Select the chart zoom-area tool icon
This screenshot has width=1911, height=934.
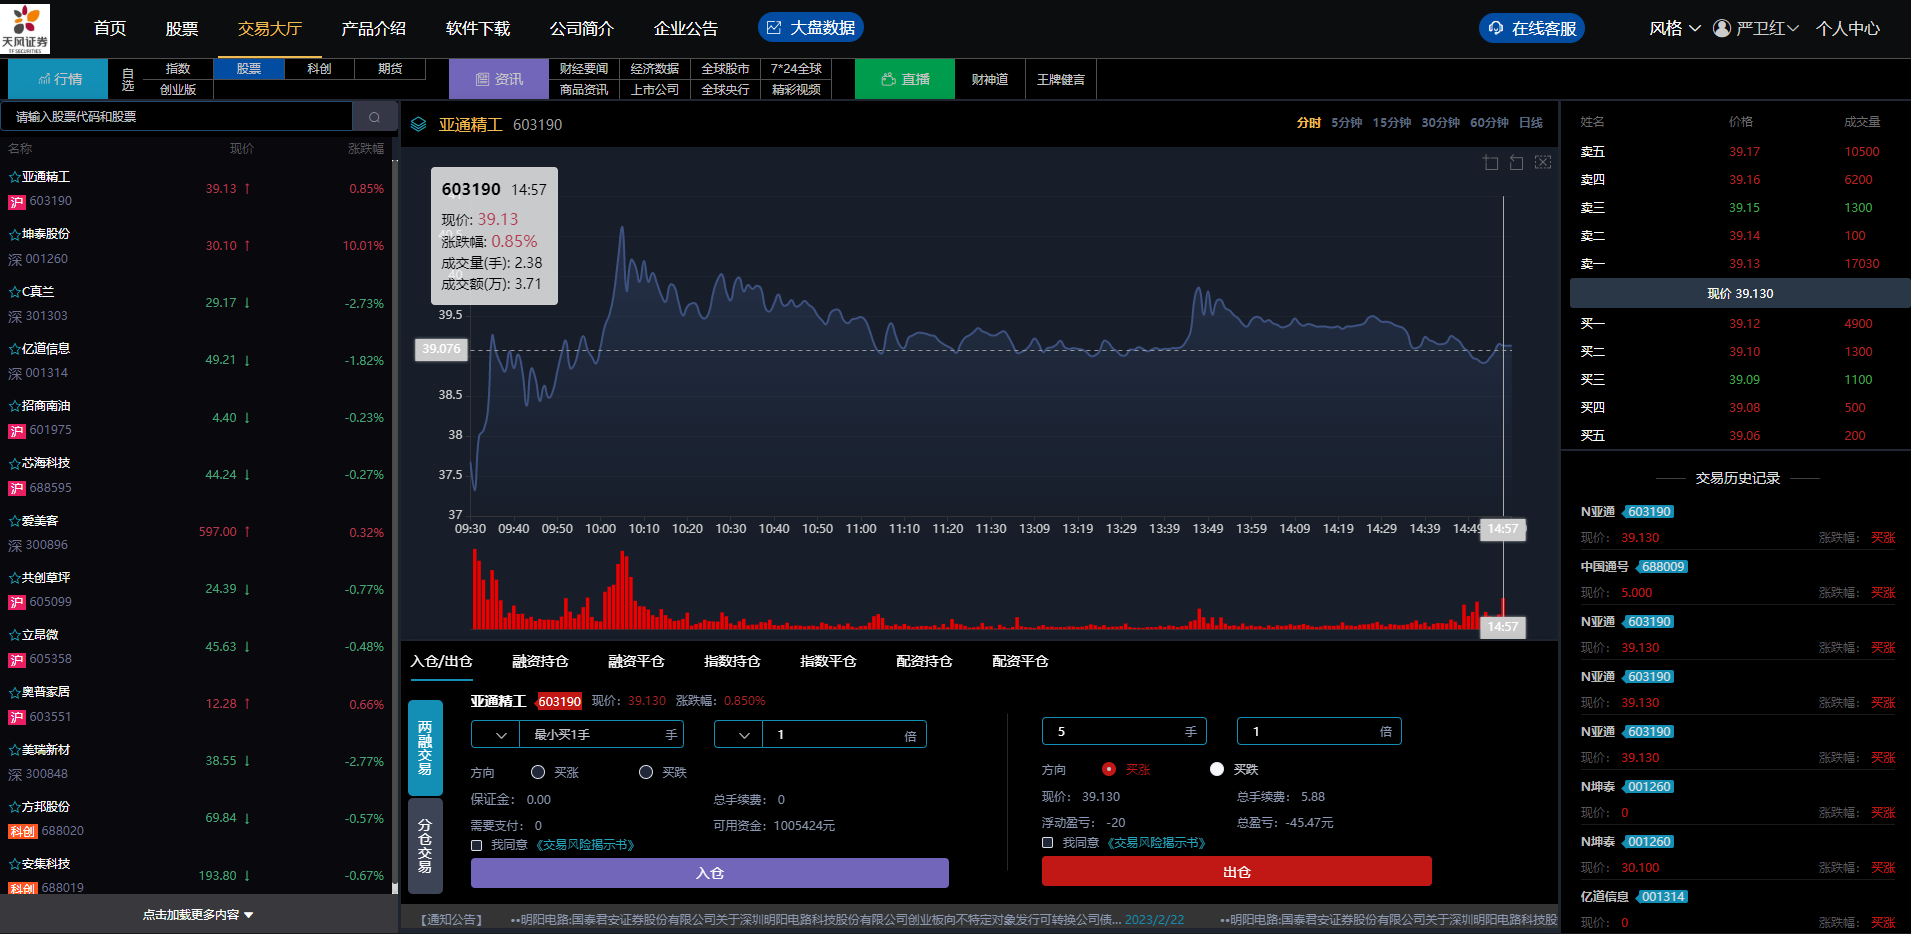pyautogui.click(x=1491, y=163)
